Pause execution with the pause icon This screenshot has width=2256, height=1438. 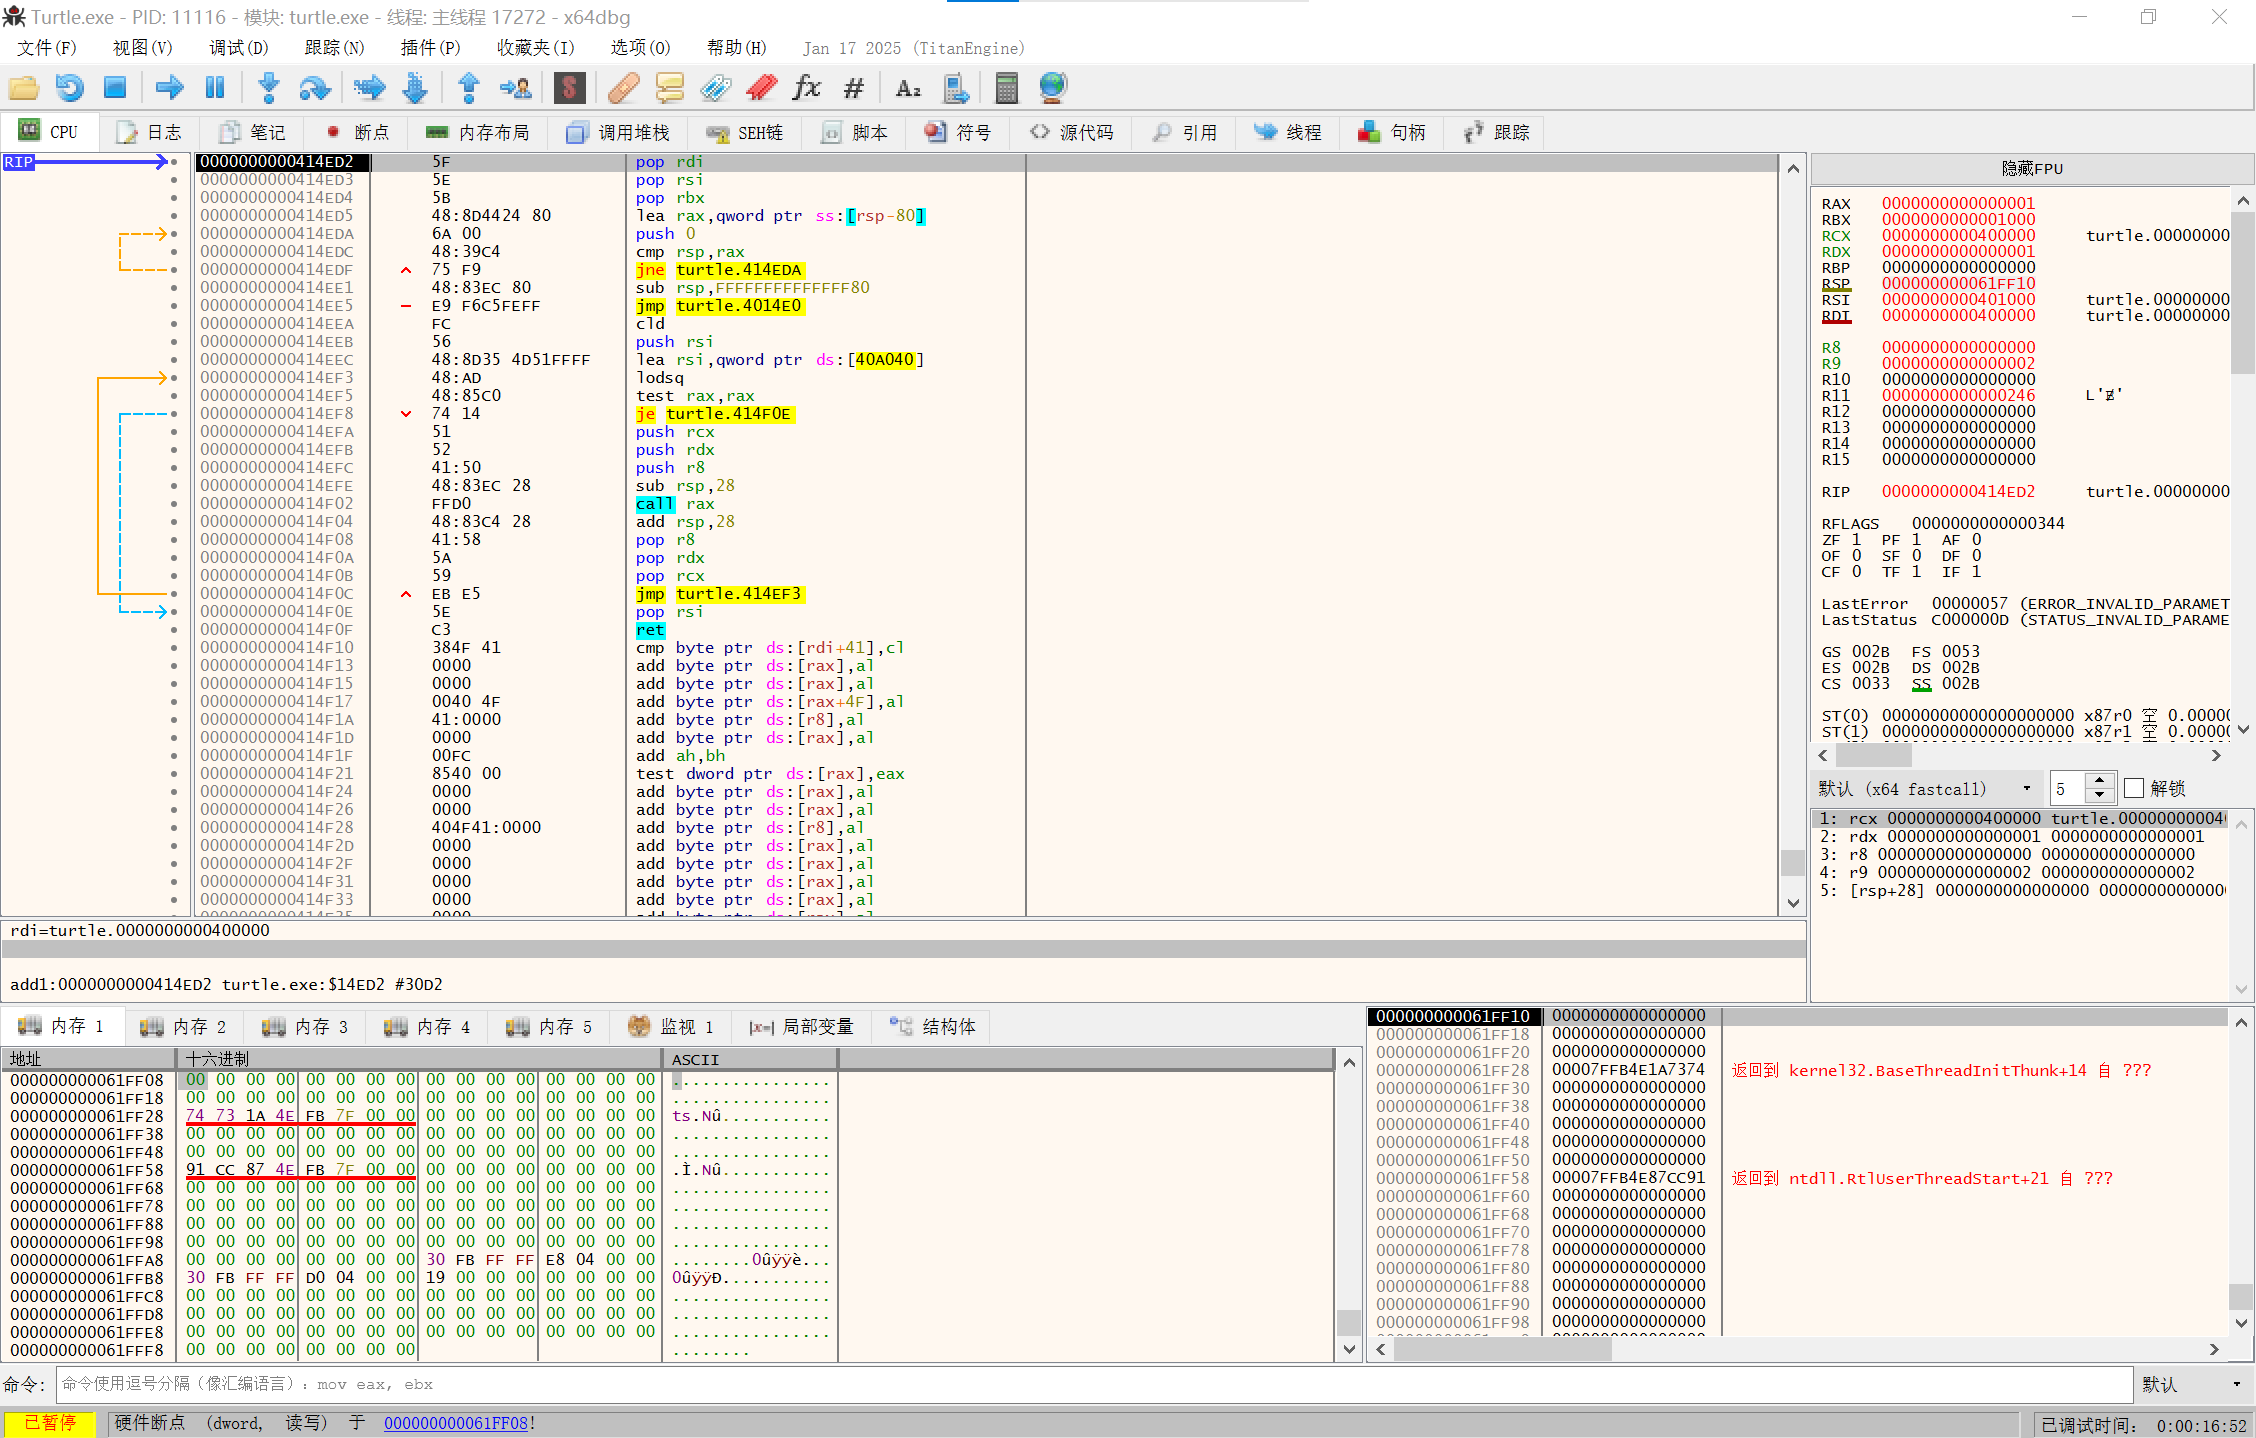coord(215,88)
